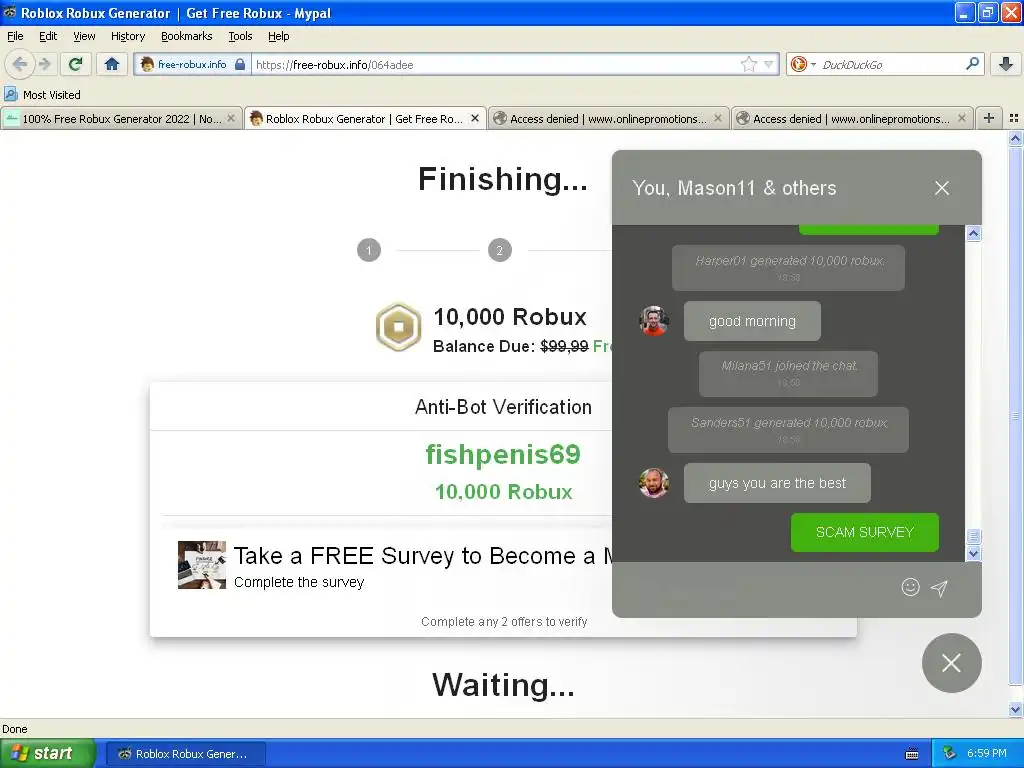This screenshot has width=1024, height=768.
Task: Go forward using the forward arrow
Action: pos(44,64)
